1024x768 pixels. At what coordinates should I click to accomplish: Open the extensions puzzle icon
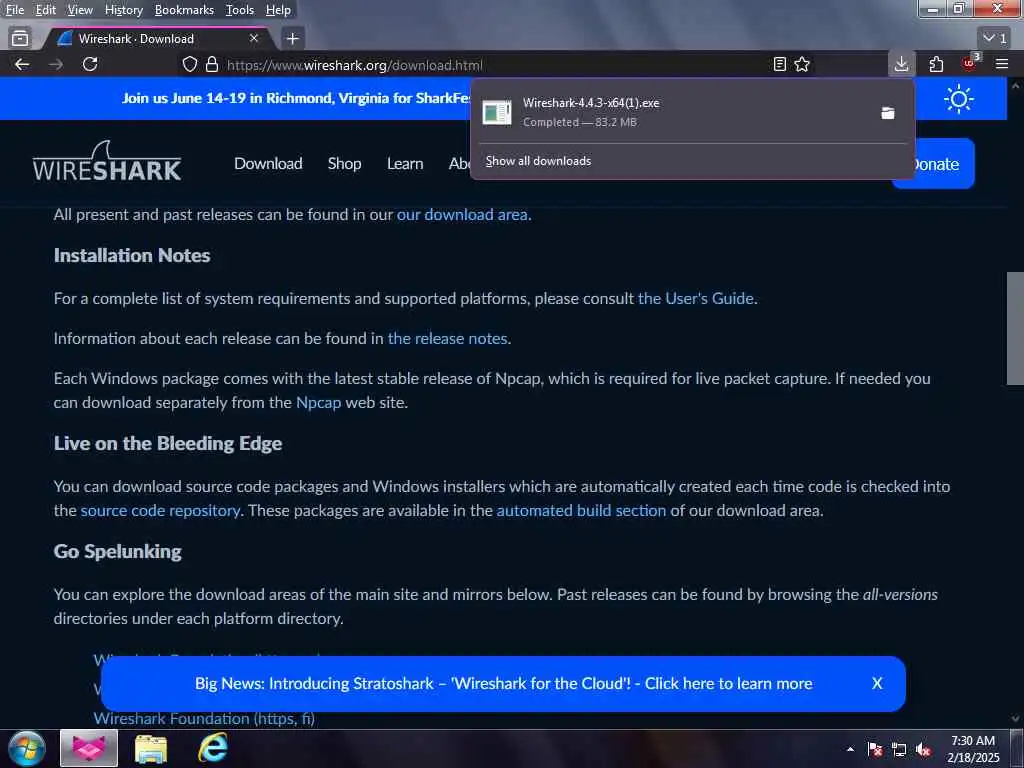(936, 64)
